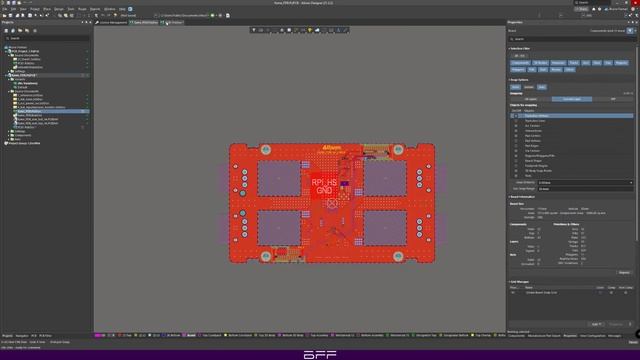Click the Reports button in Board Information
This screenshot has height=360, width=640.
click(624, 272)
